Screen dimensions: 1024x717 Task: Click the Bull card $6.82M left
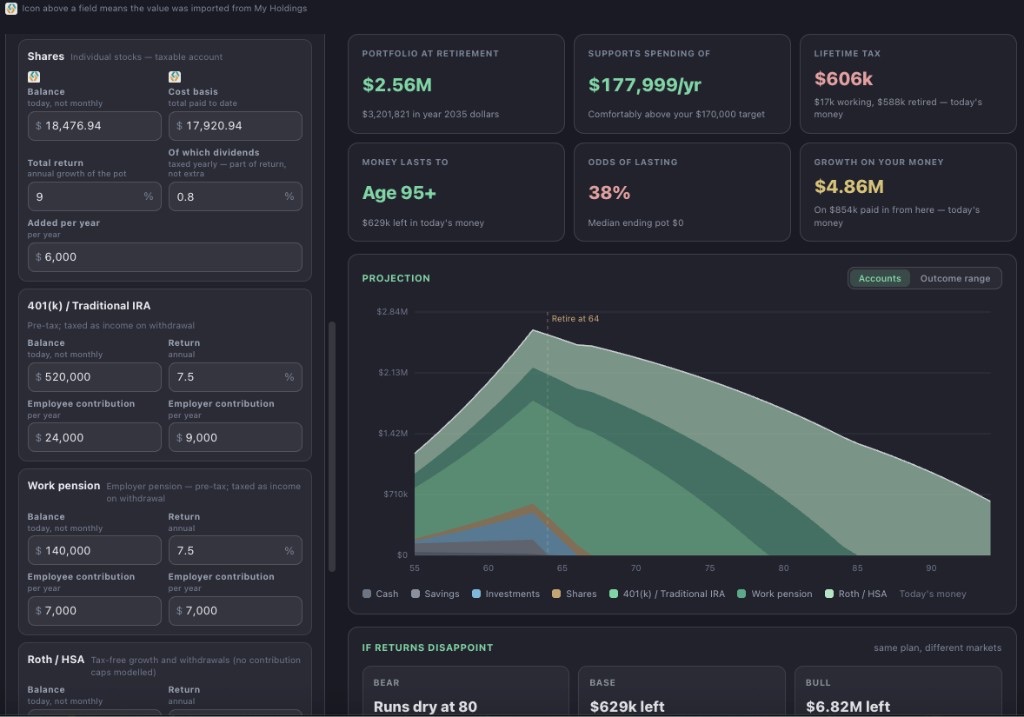tap(898, 692)
